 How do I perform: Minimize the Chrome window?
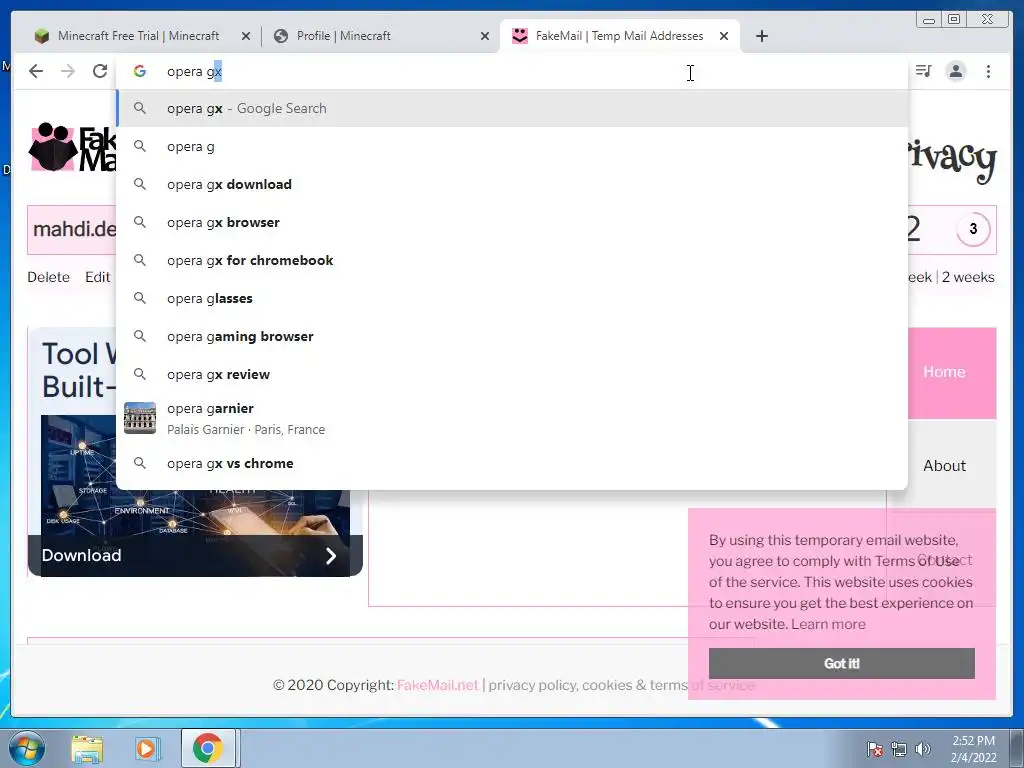click(x=929, y=20)
